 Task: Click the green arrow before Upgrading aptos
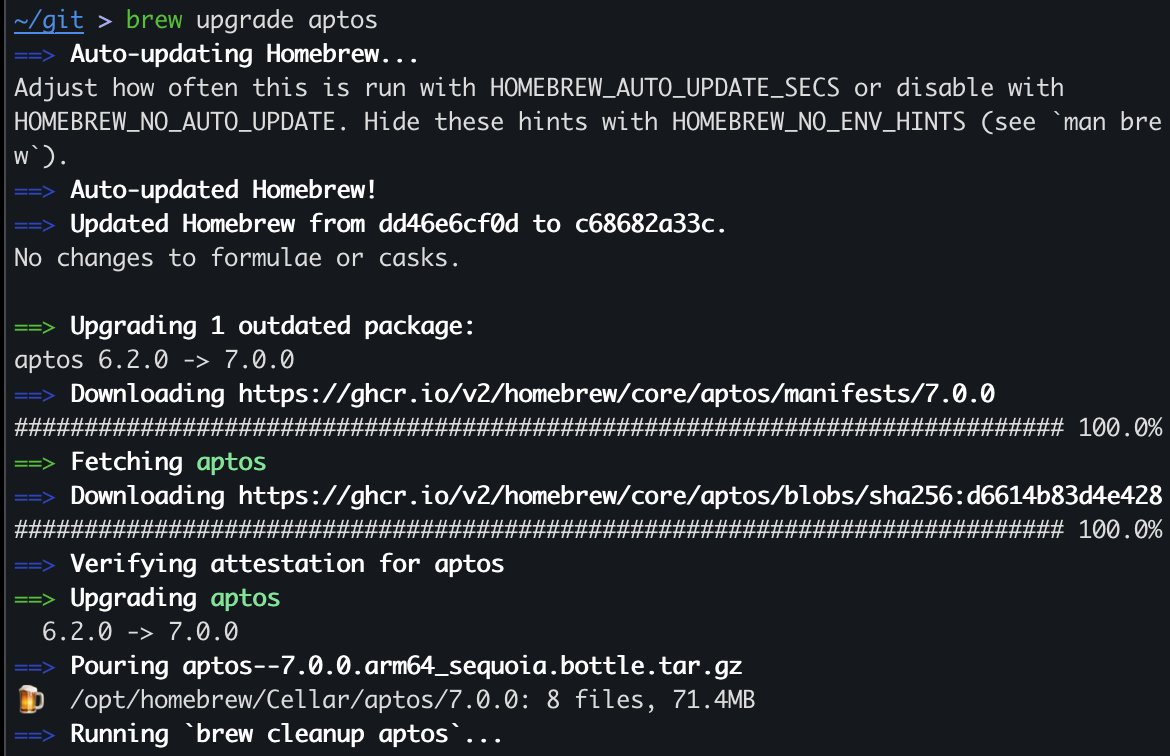pyautogui.click(x=34, y=599)
